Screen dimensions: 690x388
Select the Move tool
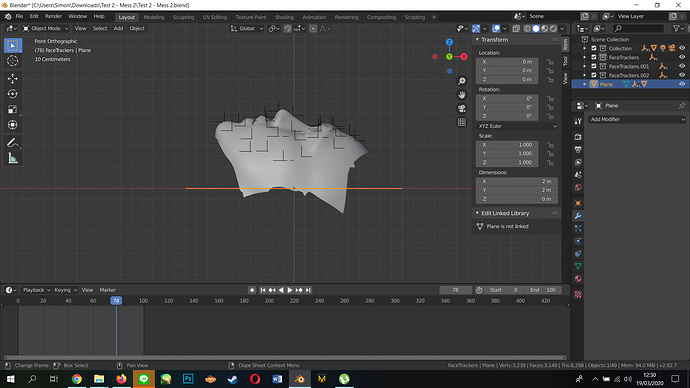point(13,79)
